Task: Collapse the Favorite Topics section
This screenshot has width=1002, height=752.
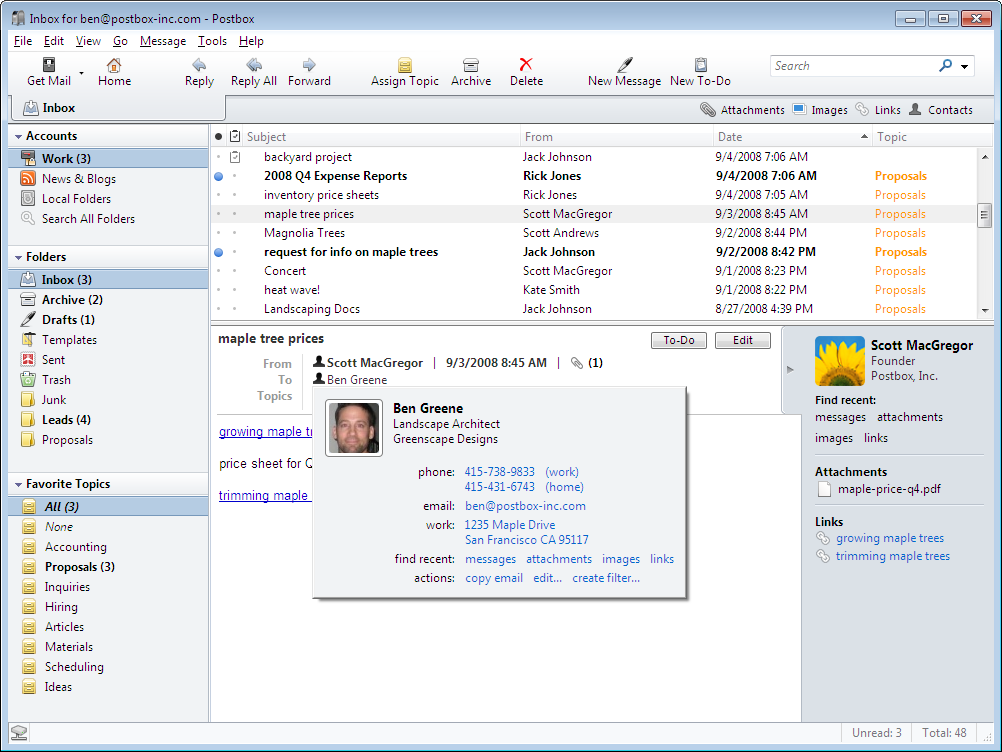Action: coord(18,484)
